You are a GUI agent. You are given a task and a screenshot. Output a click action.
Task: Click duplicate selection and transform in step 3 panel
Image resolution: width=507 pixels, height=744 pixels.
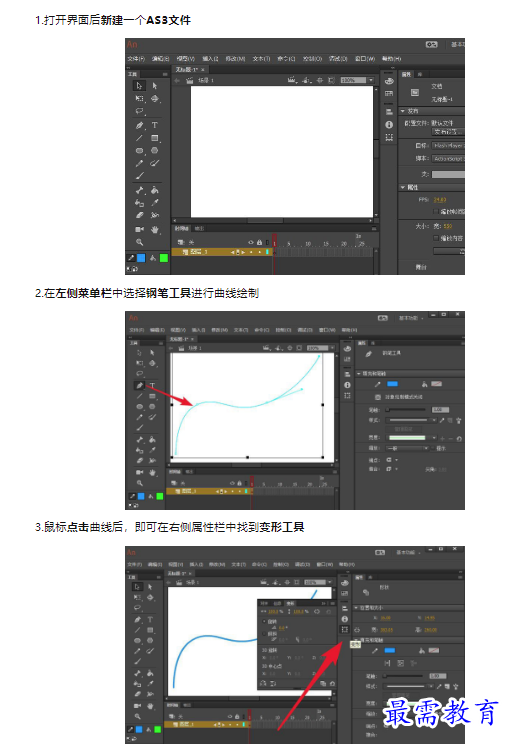click(323, 684)
